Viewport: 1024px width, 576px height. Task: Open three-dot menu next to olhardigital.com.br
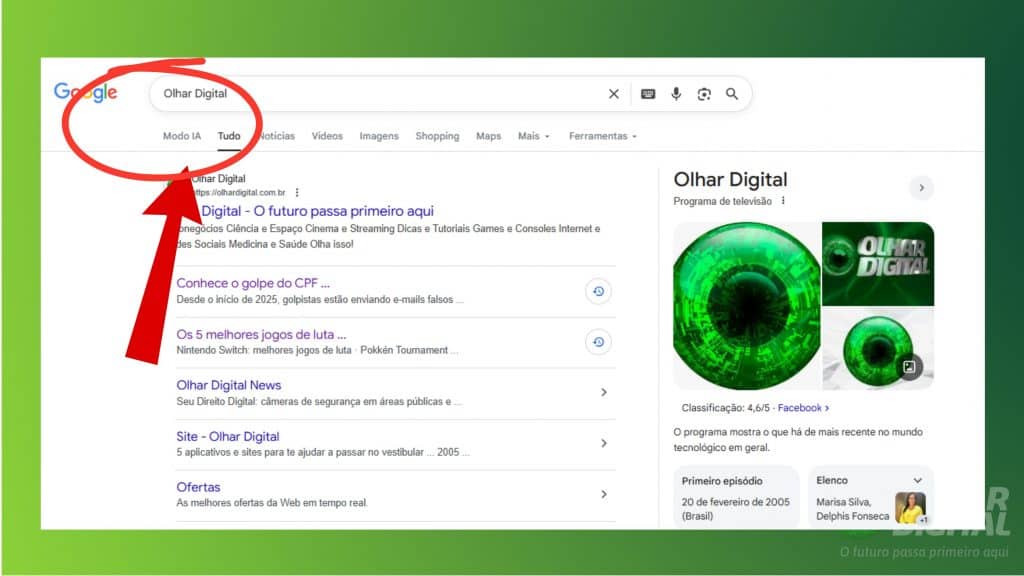tap(297, 192)
